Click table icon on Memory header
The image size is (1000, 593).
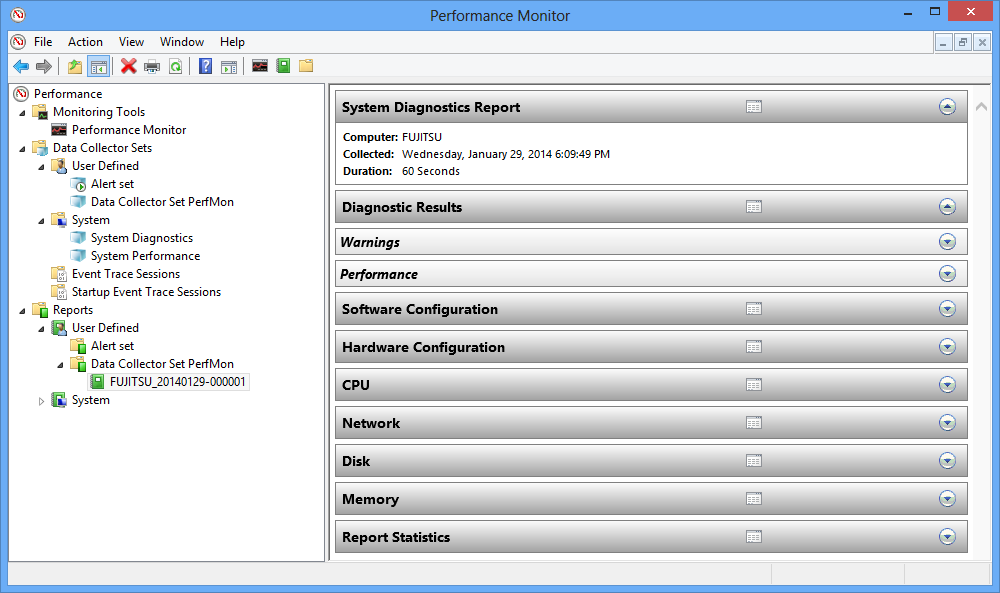click(x=754, y=499)
